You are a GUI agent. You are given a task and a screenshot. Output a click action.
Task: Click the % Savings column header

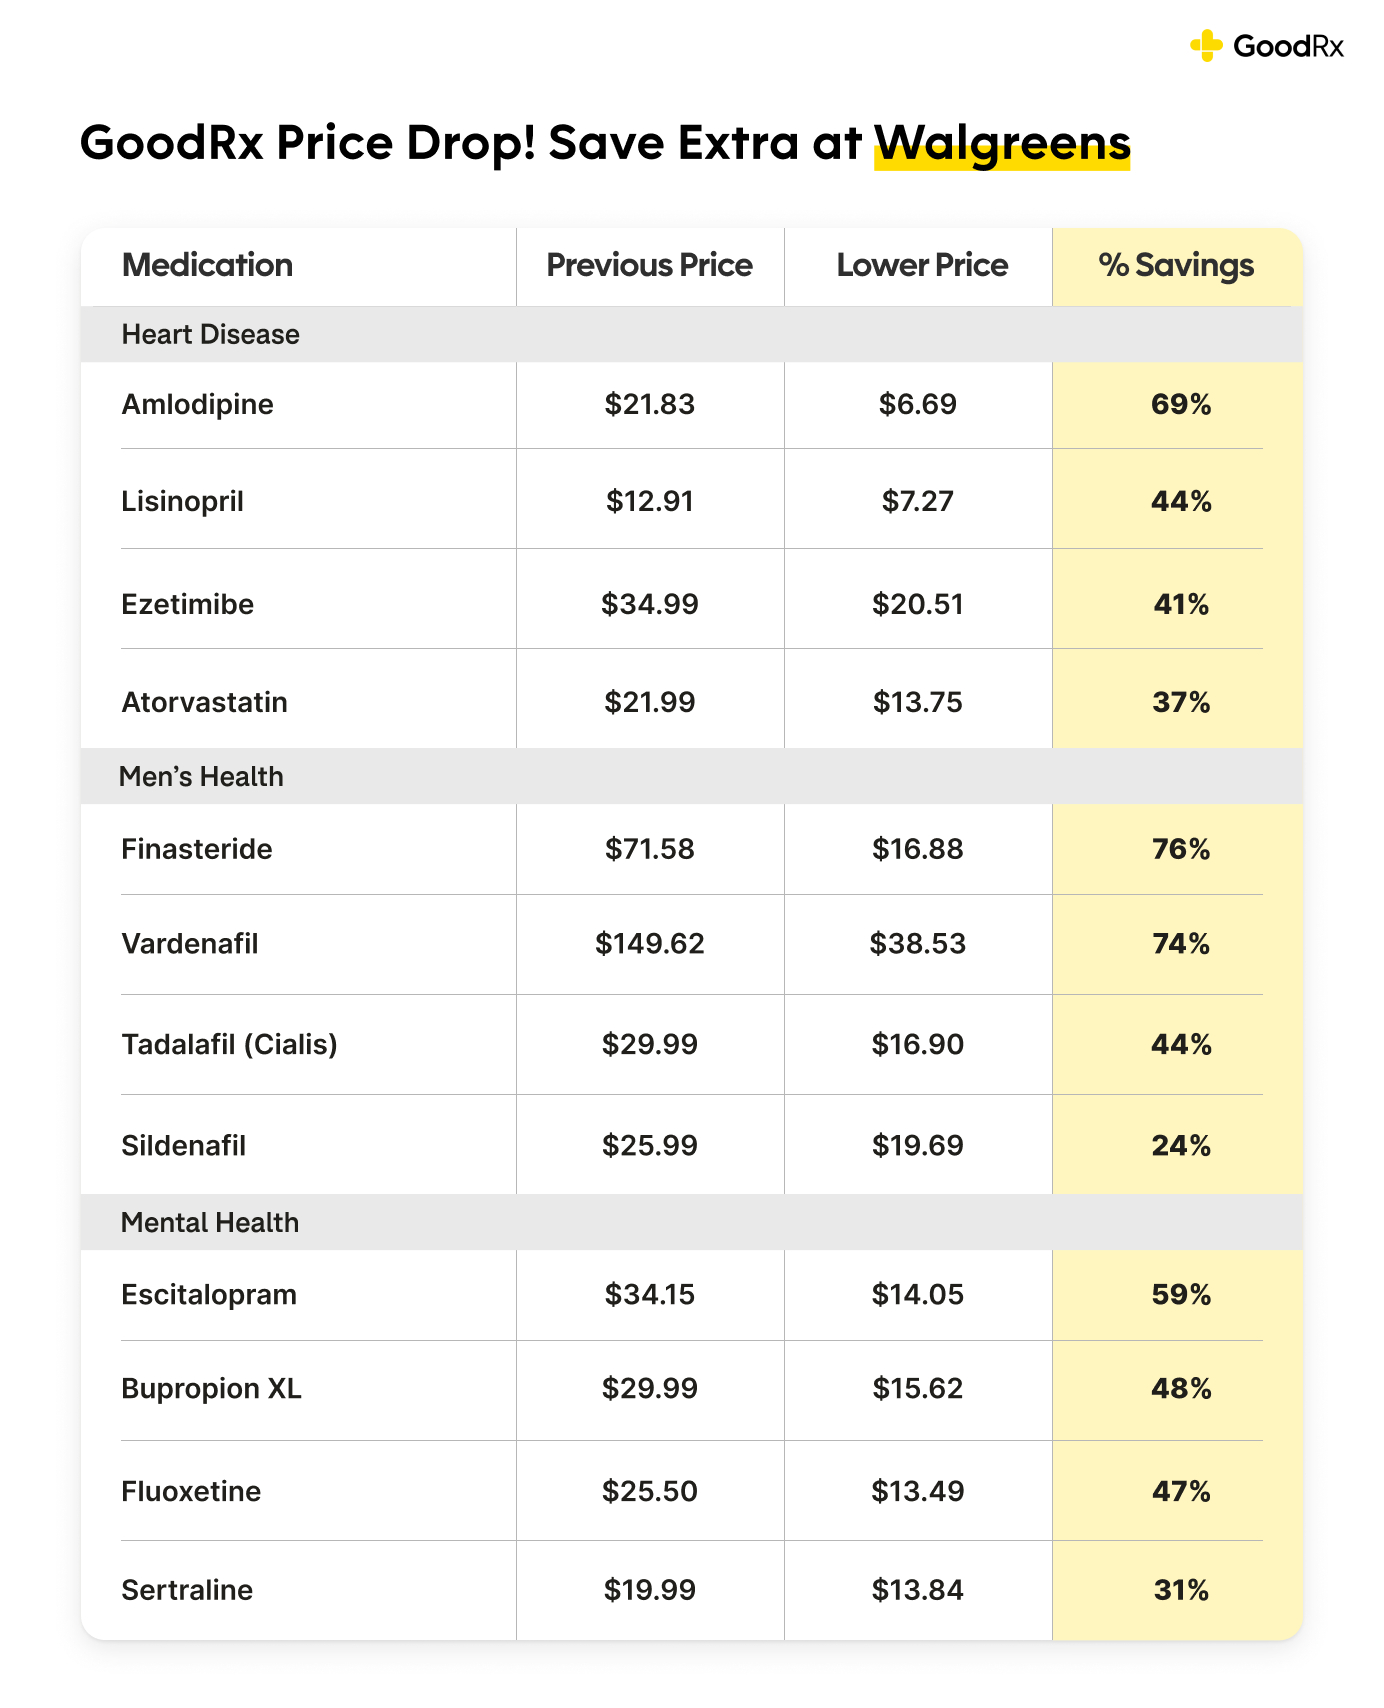click(1176, 265)
